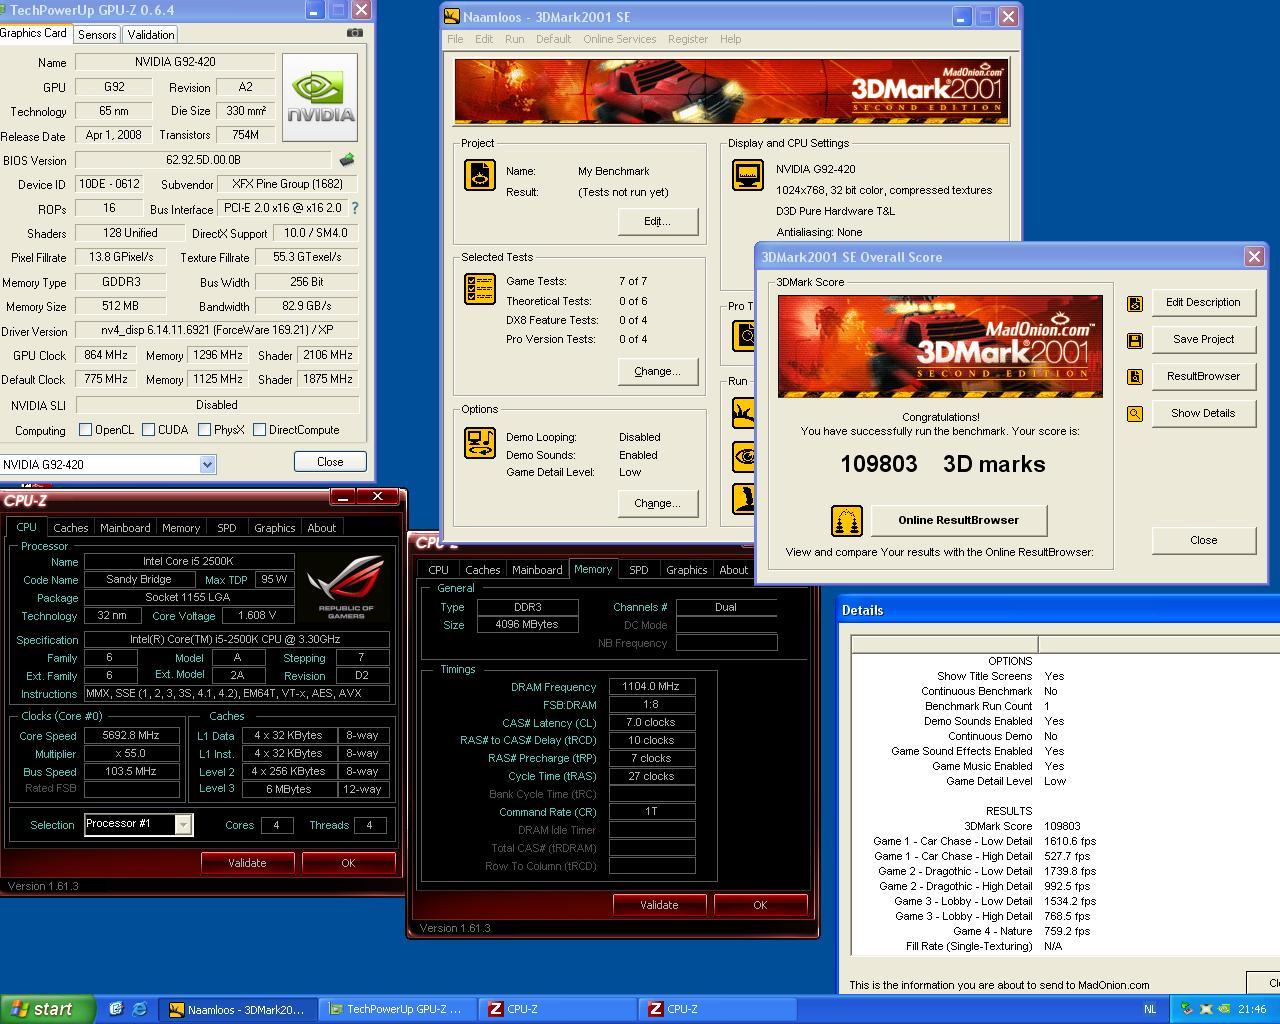Click the Show Details button

tap(1203, 413)
